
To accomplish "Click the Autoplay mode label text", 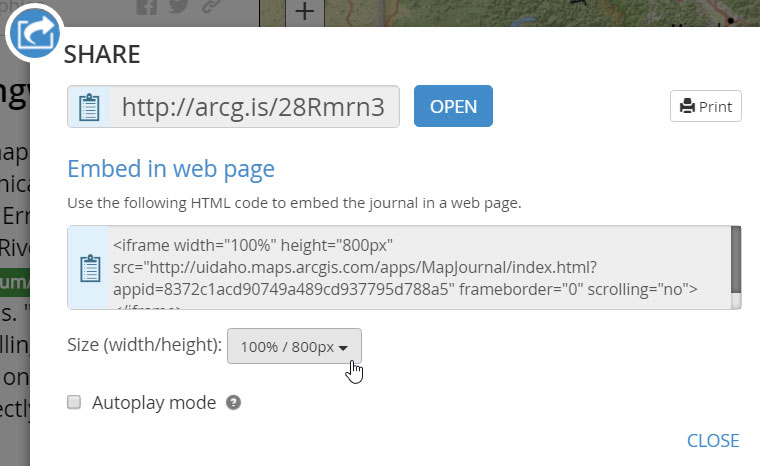I will point(154,403).
